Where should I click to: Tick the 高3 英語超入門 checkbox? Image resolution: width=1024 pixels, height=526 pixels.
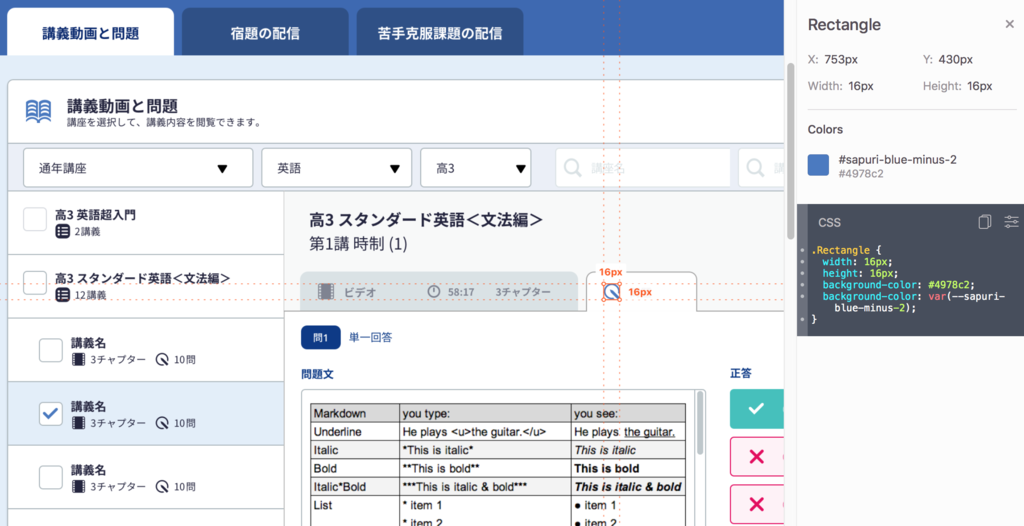[x=35, y=219]
